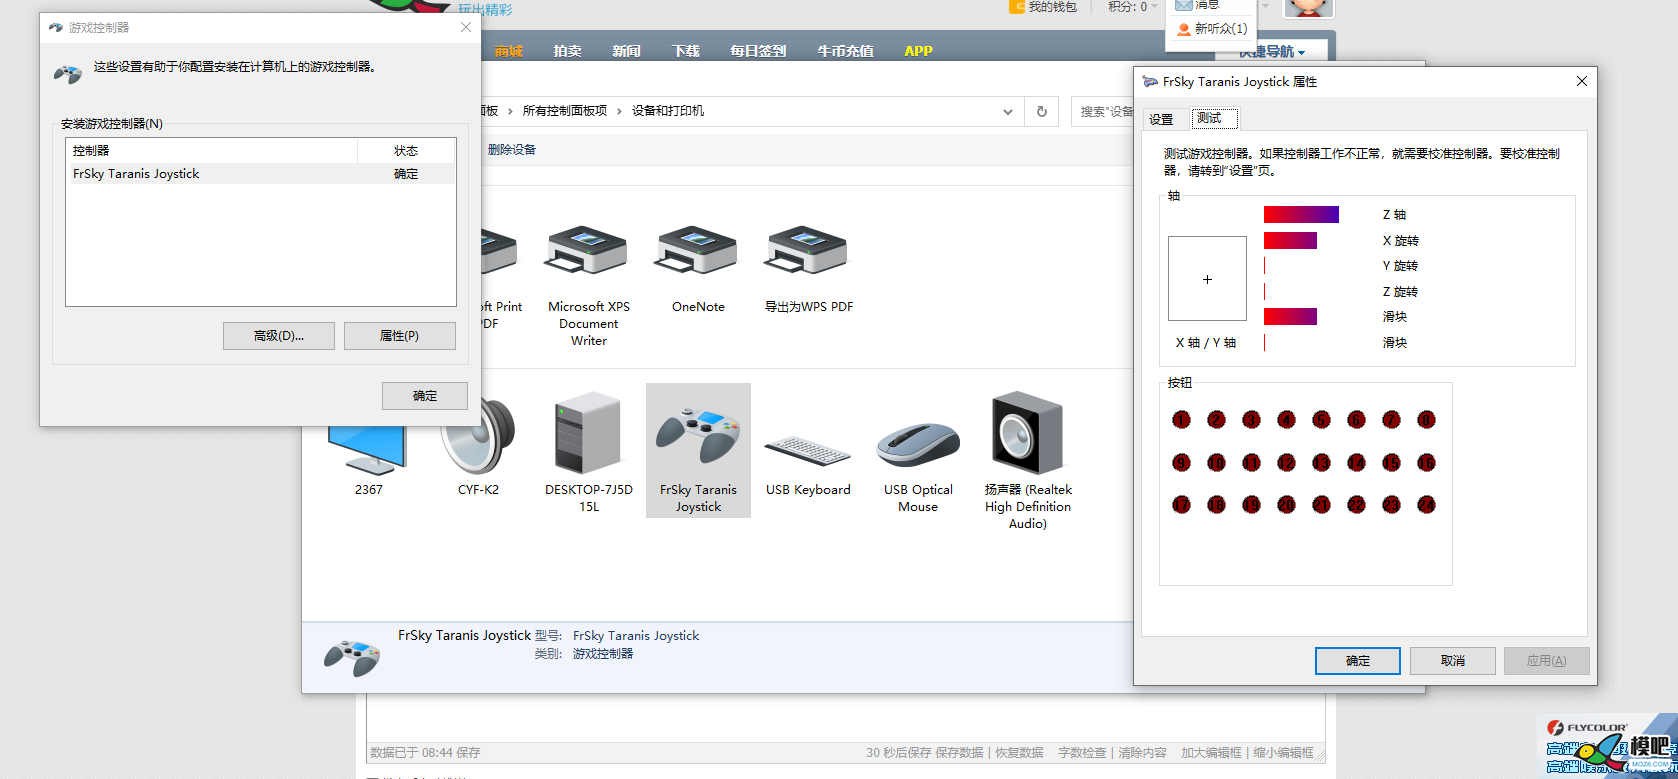The width and height of the screenshot is (1678, 779).
Task: Click button indicator 24 in joystick test
Action: point(1426,504)
